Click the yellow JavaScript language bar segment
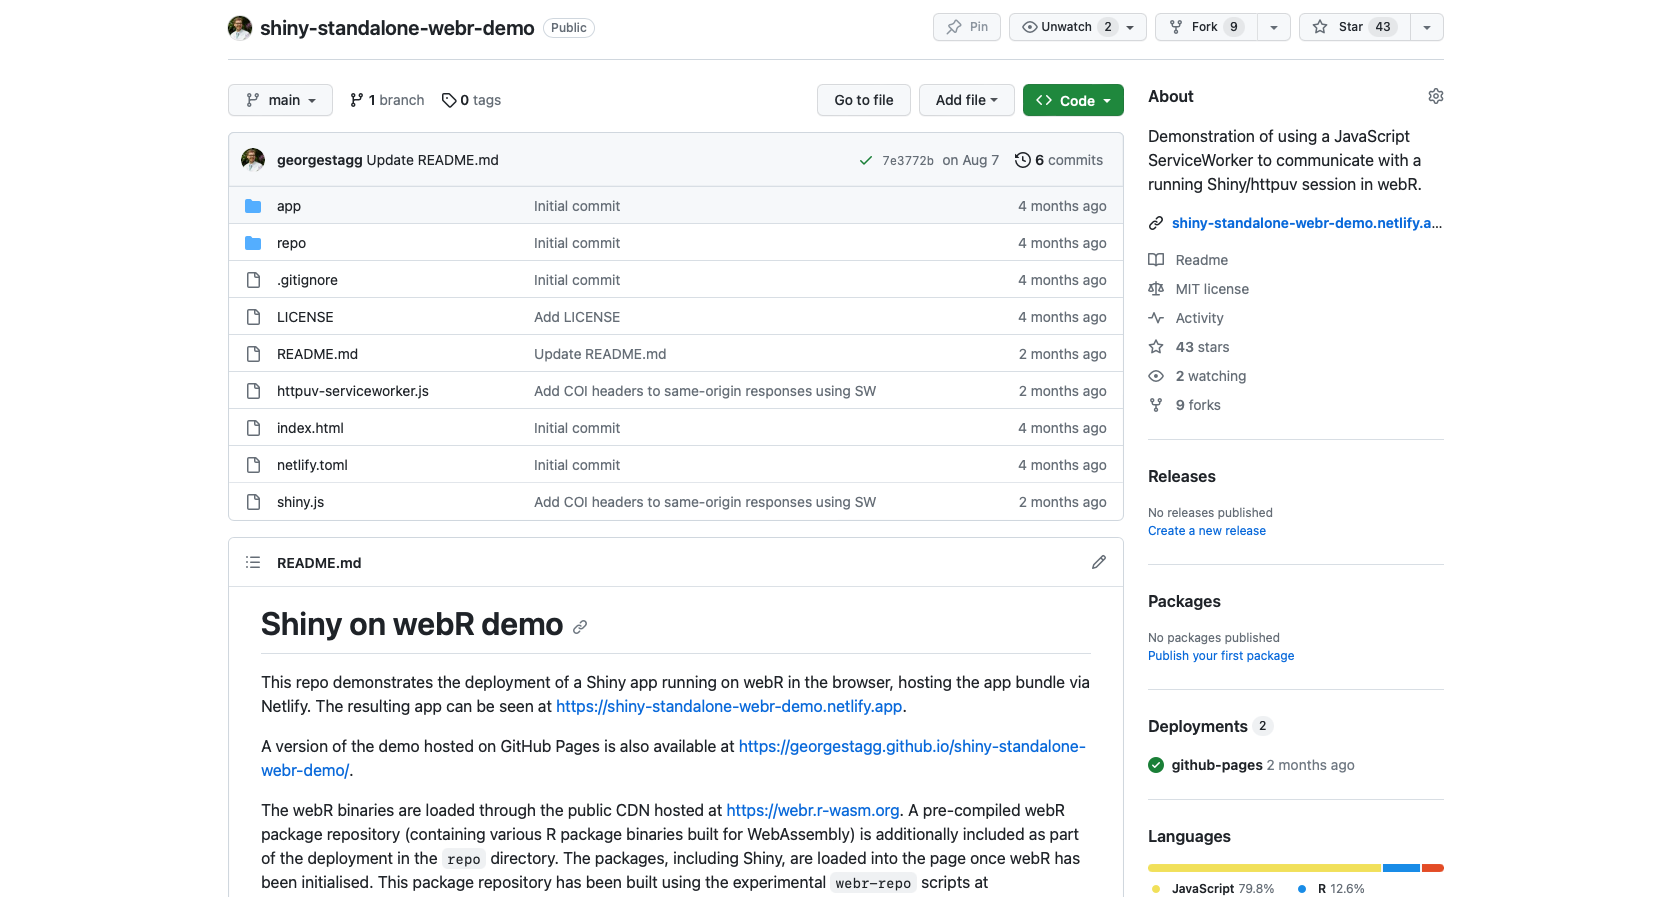Screen dimensions: 1659x897 pyautogui.click(x=1264, y=868)
